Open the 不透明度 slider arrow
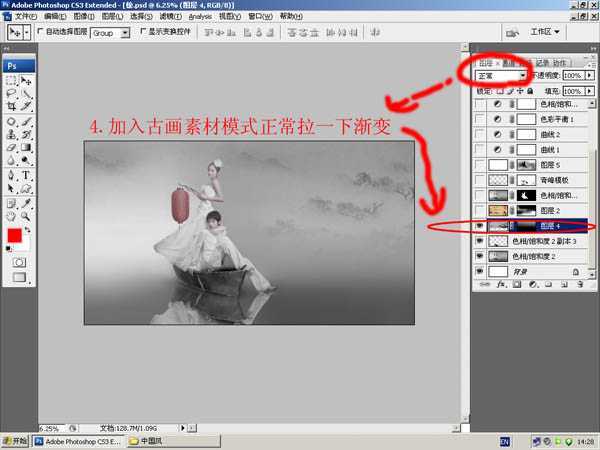Viewport: 600px width, 450px height. [x=590, y=75]
